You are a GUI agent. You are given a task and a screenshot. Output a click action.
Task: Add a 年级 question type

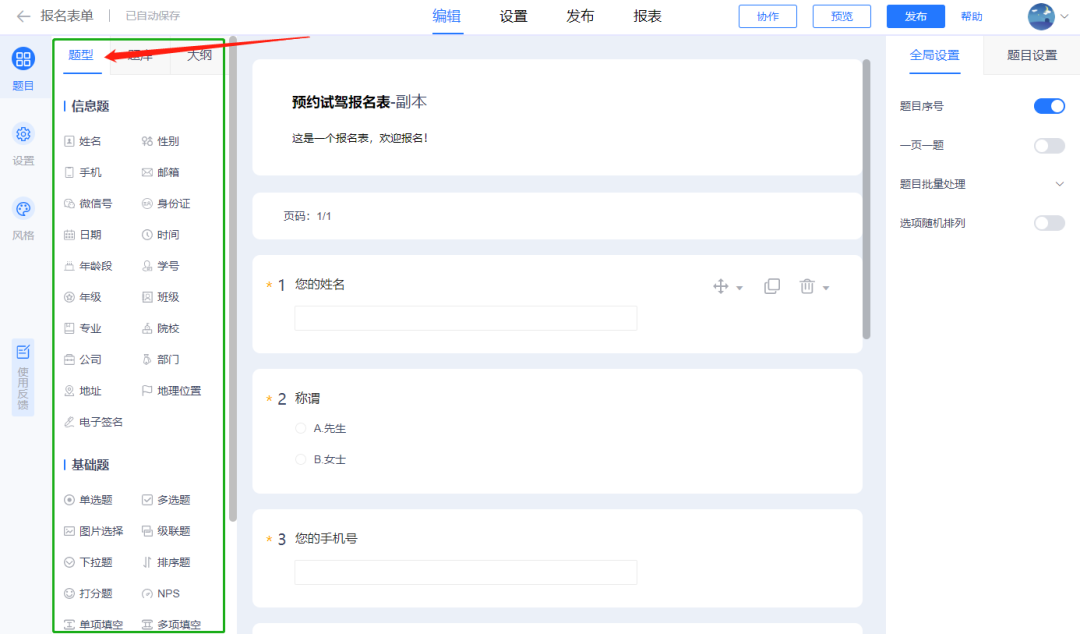(83, 297)
